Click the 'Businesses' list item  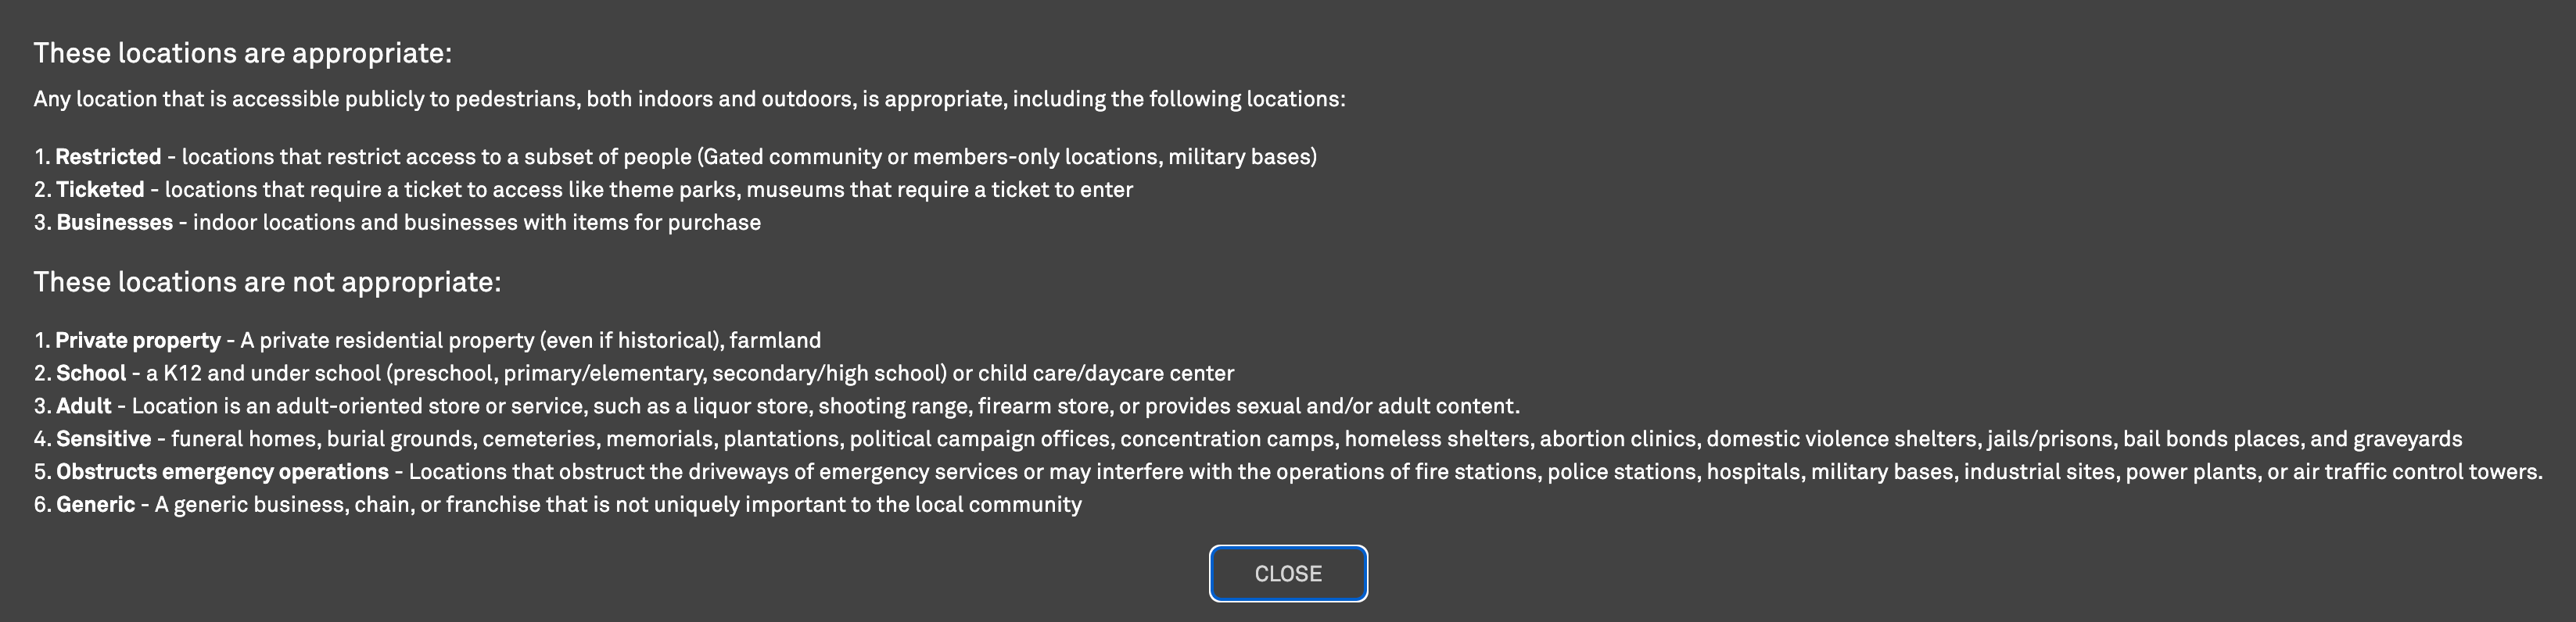coord(398,222)
